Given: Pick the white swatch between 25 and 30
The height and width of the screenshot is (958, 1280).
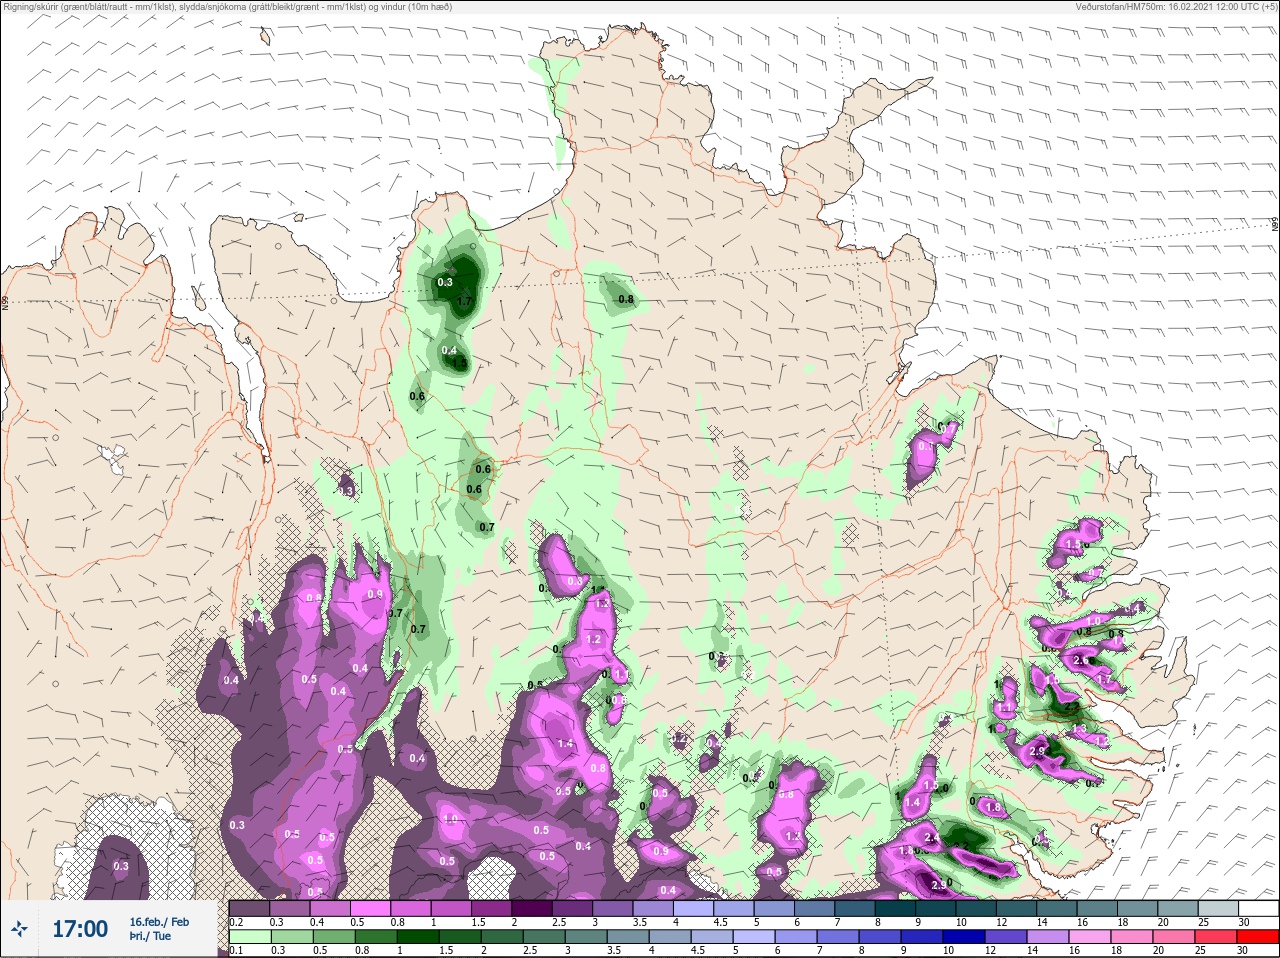Looking at the screenshot, I should coord(1258,908).
